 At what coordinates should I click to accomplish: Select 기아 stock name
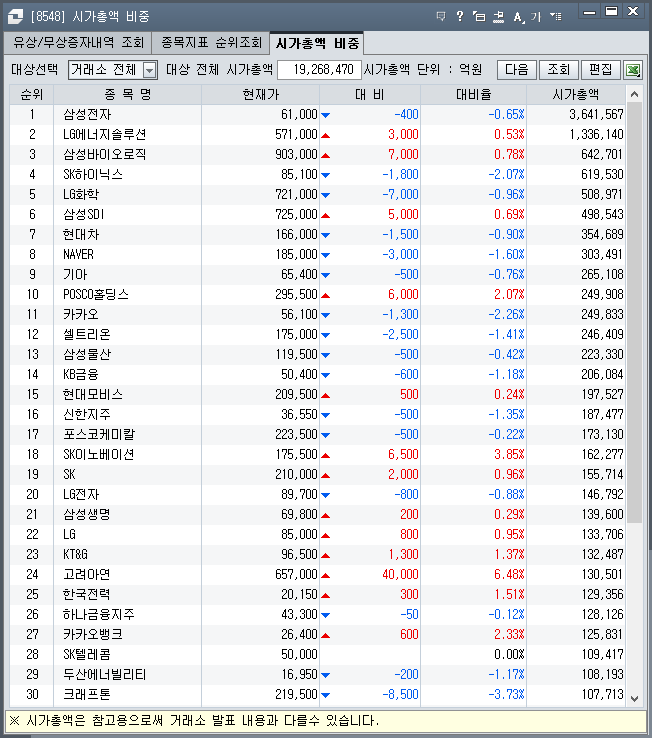click(x=75, y=274)
